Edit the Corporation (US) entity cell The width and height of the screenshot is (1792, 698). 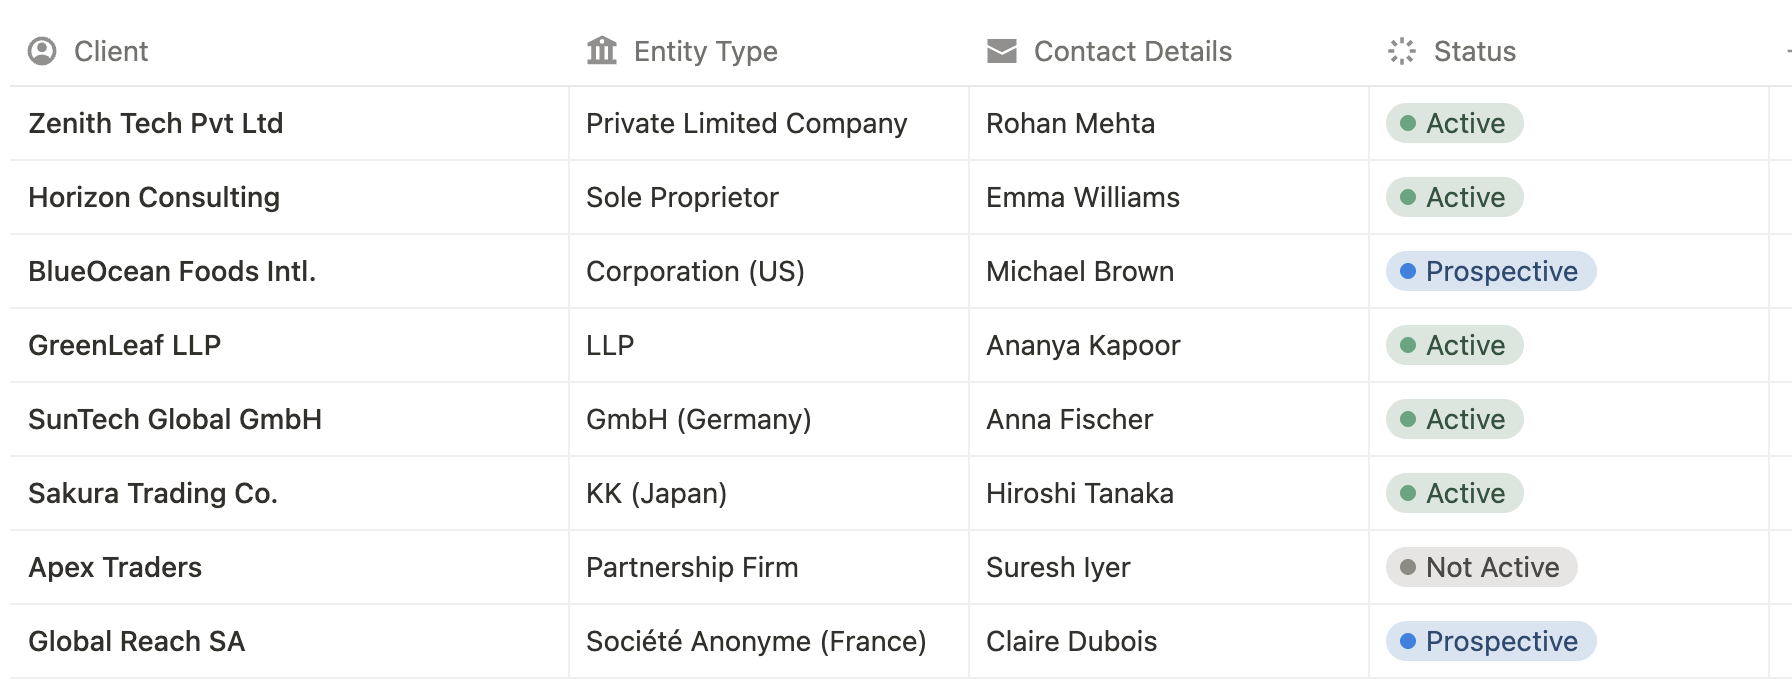click(x=695, y=271)
